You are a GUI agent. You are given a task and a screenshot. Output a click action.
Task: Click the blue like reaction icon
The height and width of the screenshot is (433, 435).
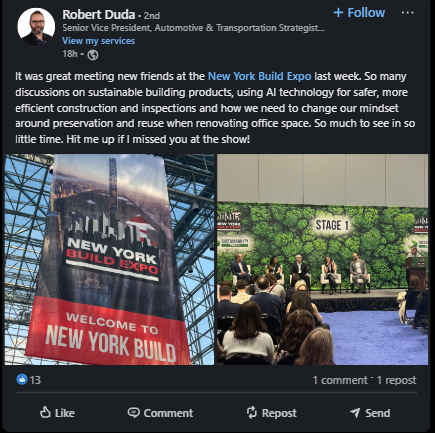point(22,379)
